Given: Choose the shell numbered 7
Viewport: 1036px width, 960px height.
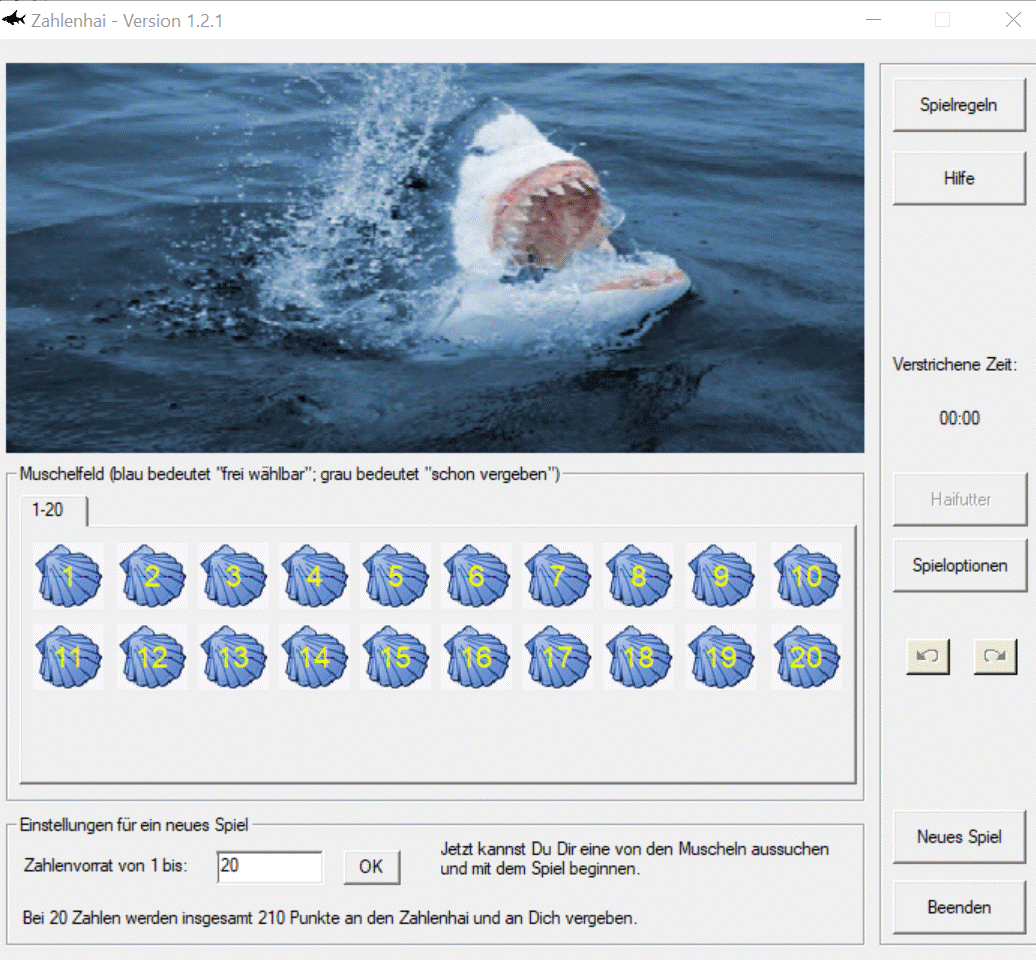Looking at the screenshot, I should [557, 575].
